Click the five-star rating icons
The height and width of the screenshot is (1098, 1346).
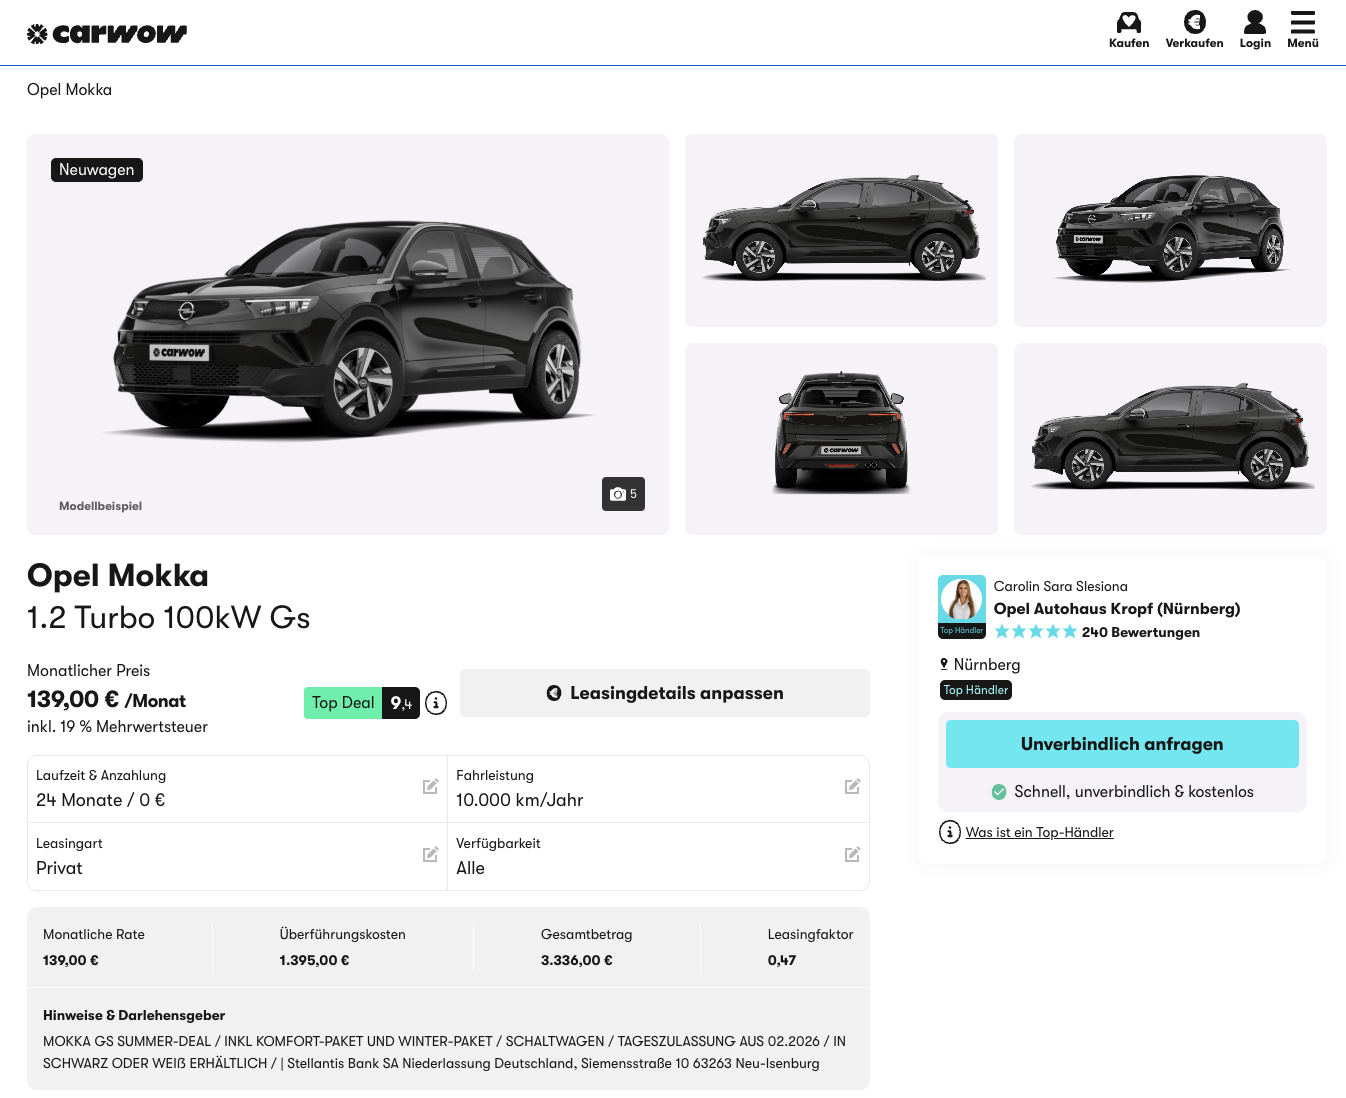1036,632
